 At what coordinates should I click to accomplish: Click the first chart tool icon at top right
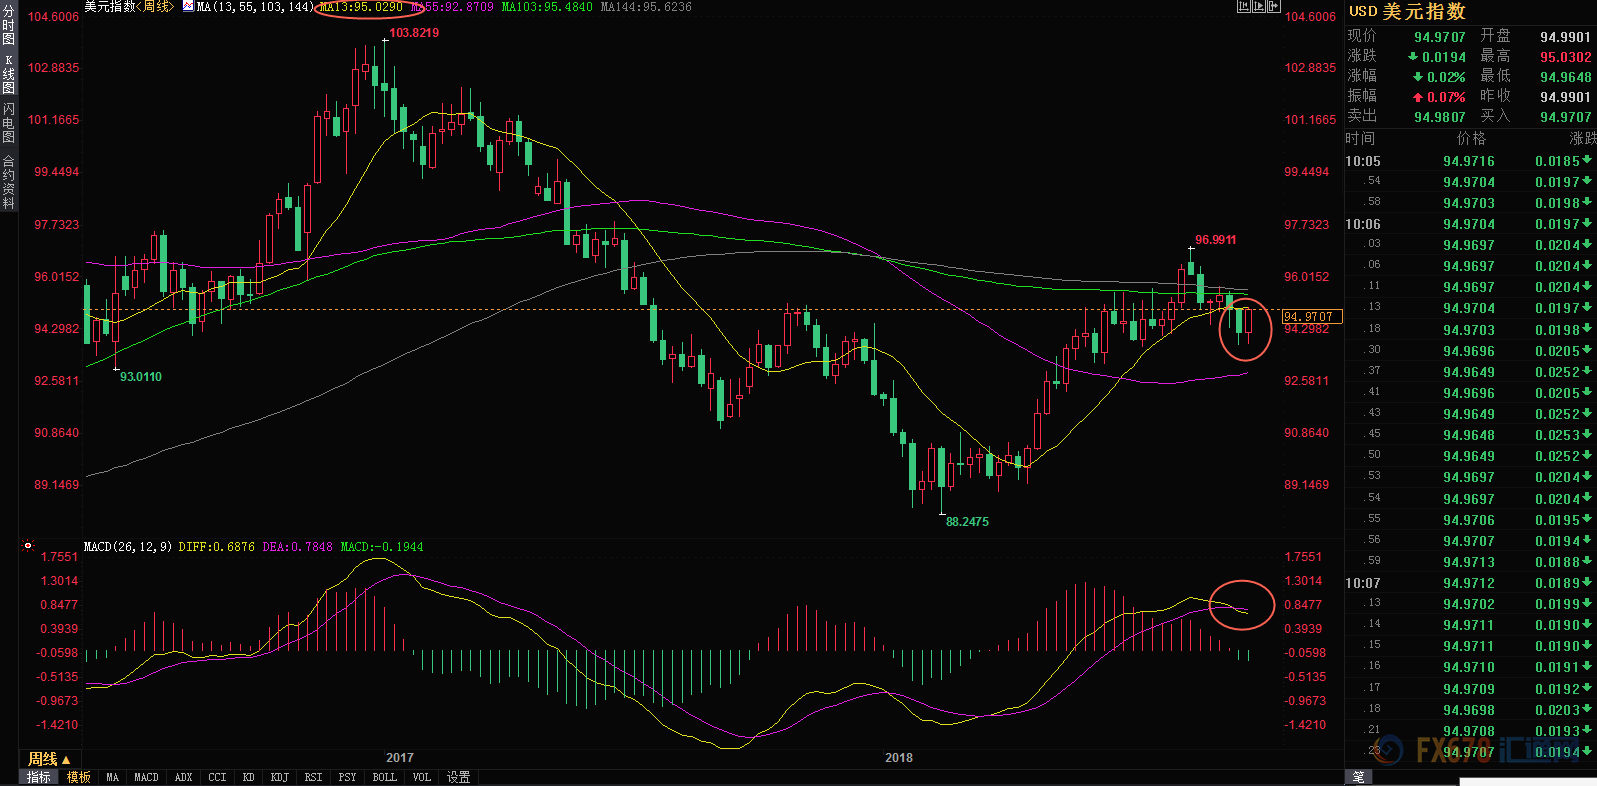[1243, 7]
